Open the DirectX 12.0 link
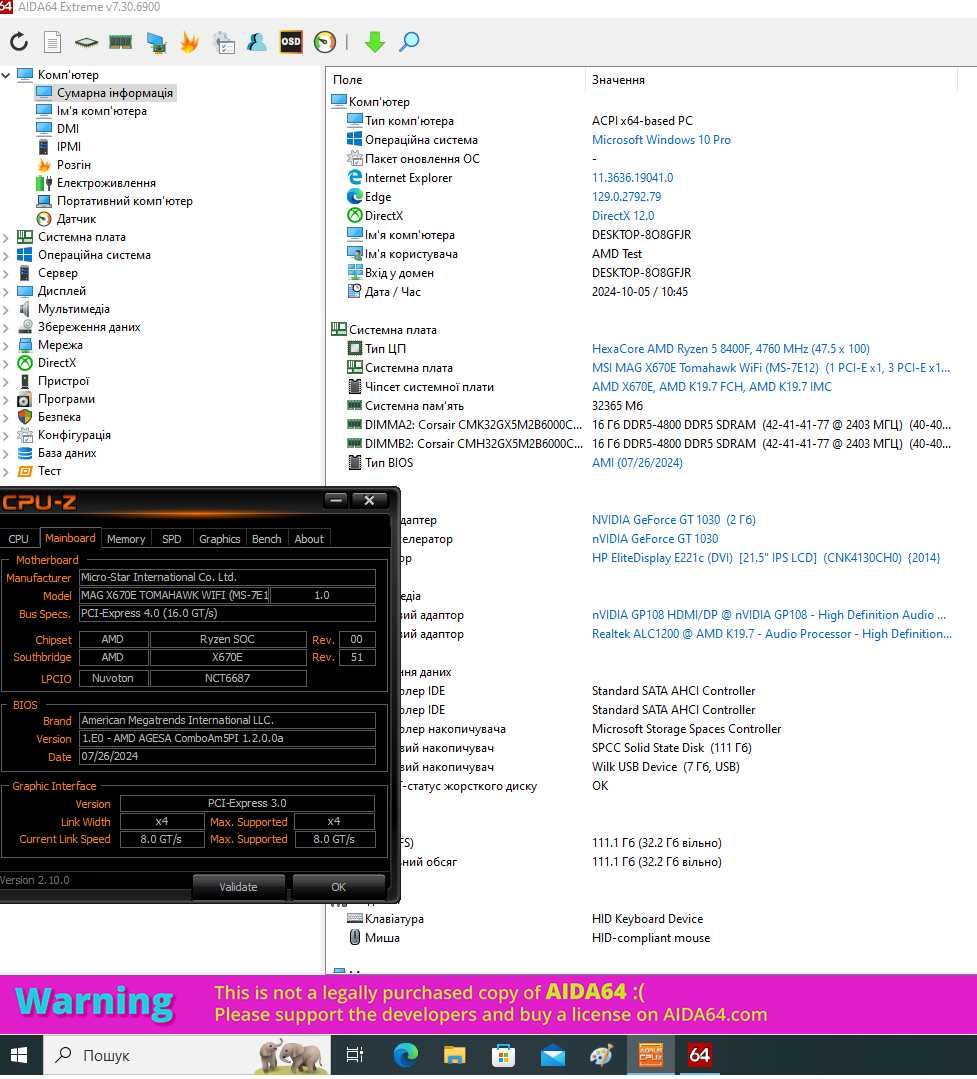 623,215
